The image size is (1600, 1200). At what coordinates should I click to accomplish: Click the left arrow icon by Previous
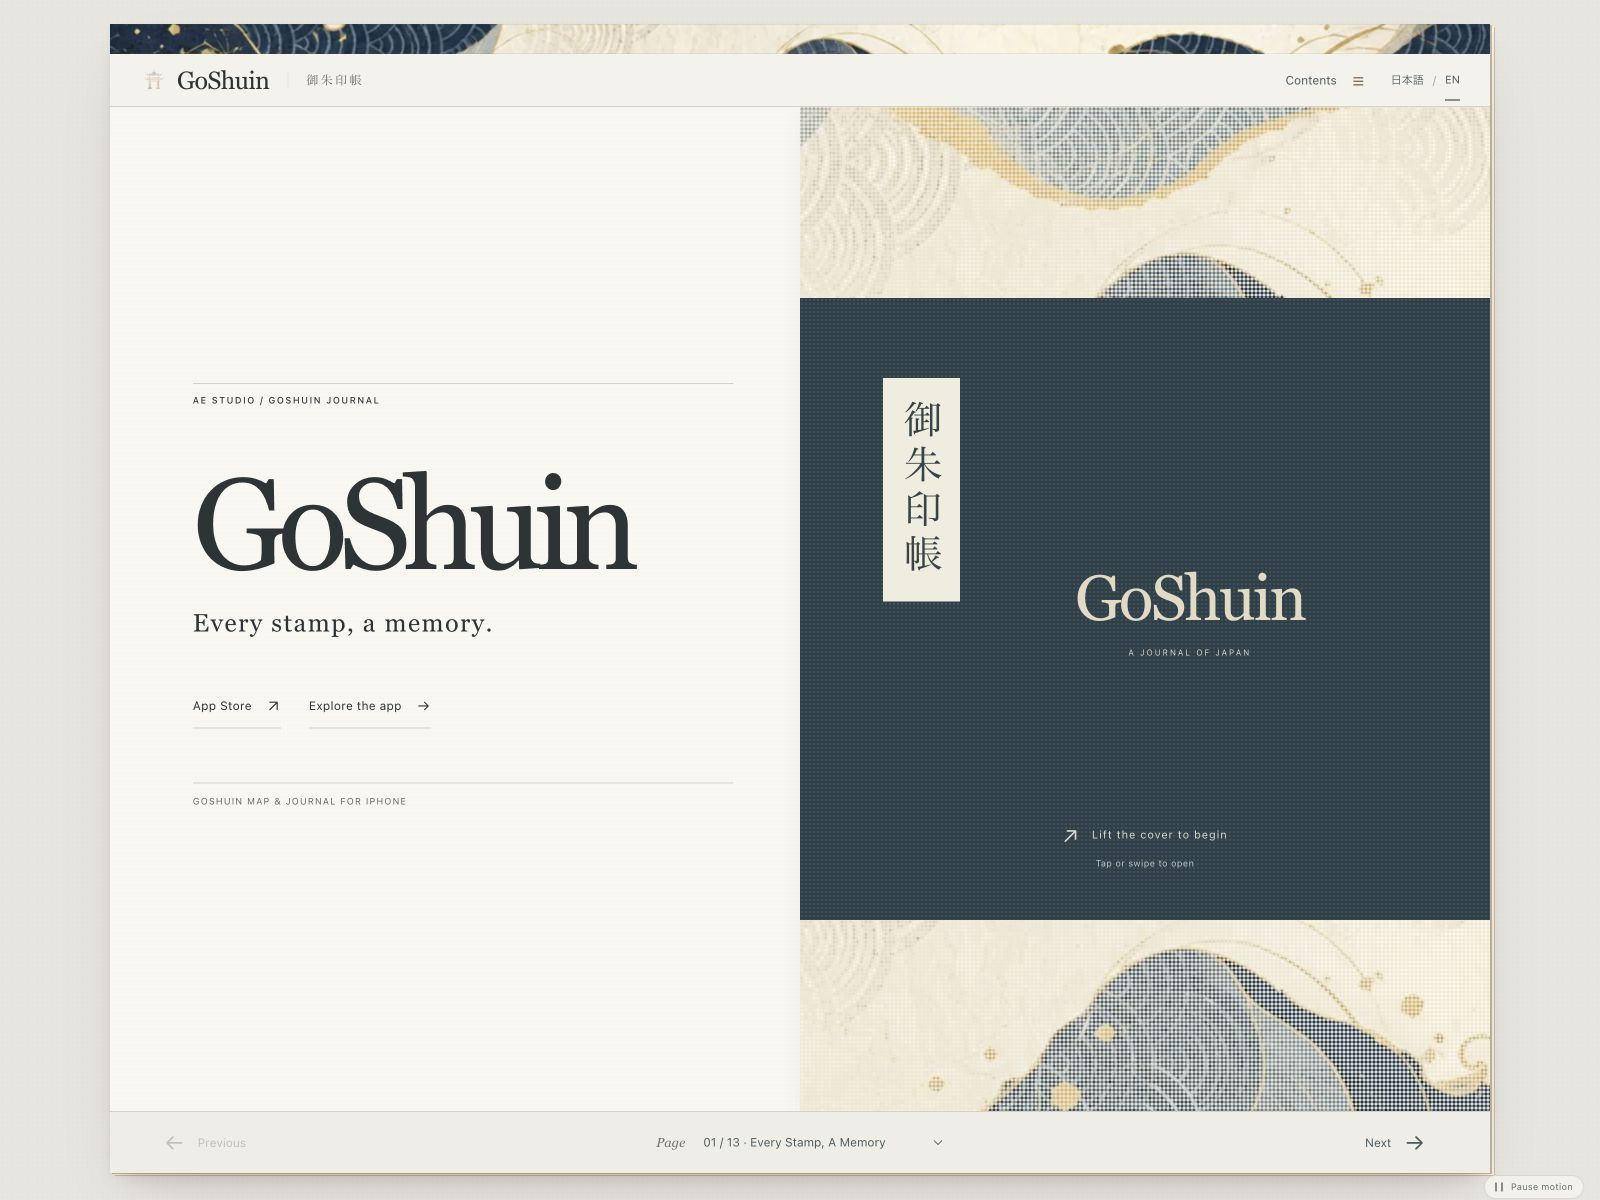click(x=174, y=1143)
